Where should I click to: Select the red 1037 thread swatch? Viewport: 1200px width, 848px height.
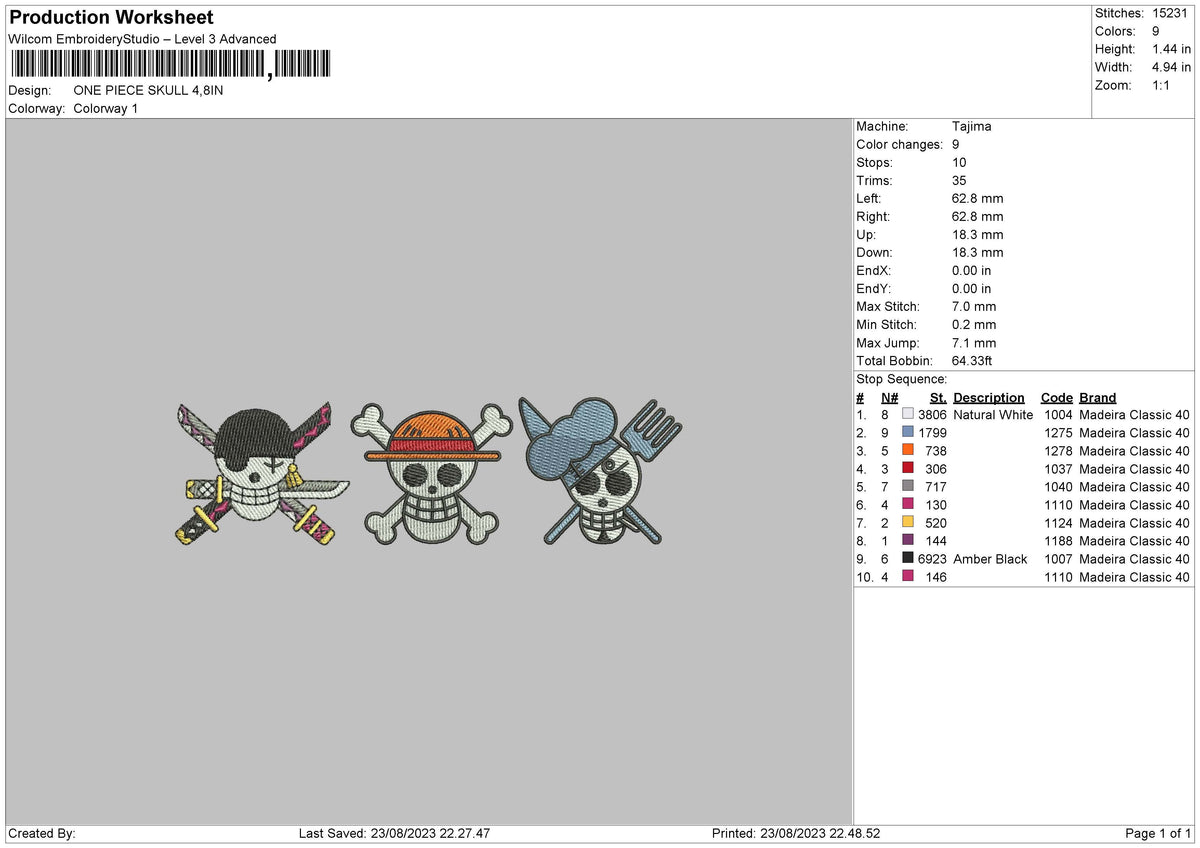tap(907, 469)
